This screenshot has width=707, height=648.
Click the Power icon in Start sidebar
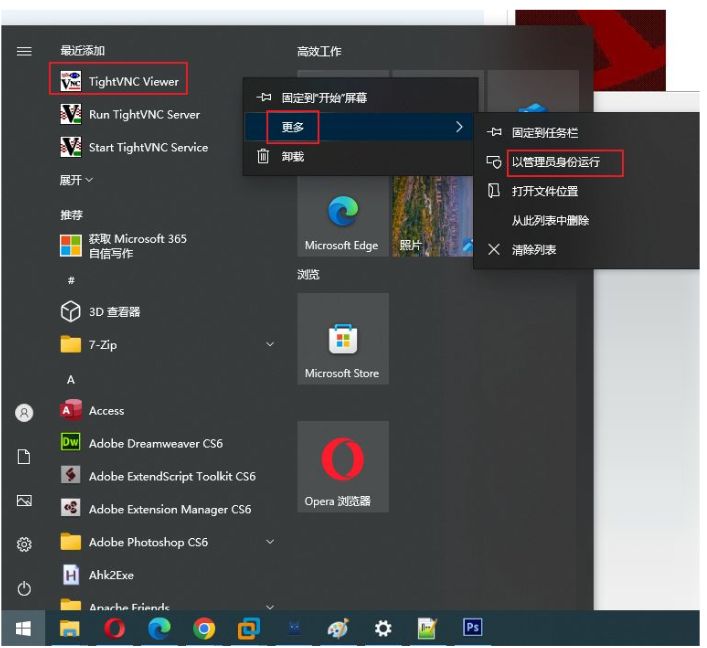pos(24,588)
